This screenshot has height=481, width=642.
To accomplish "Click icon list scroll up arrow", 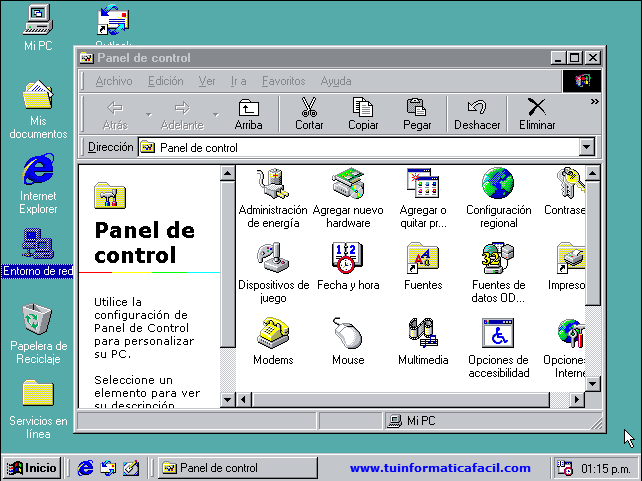I will pos(592,173).
